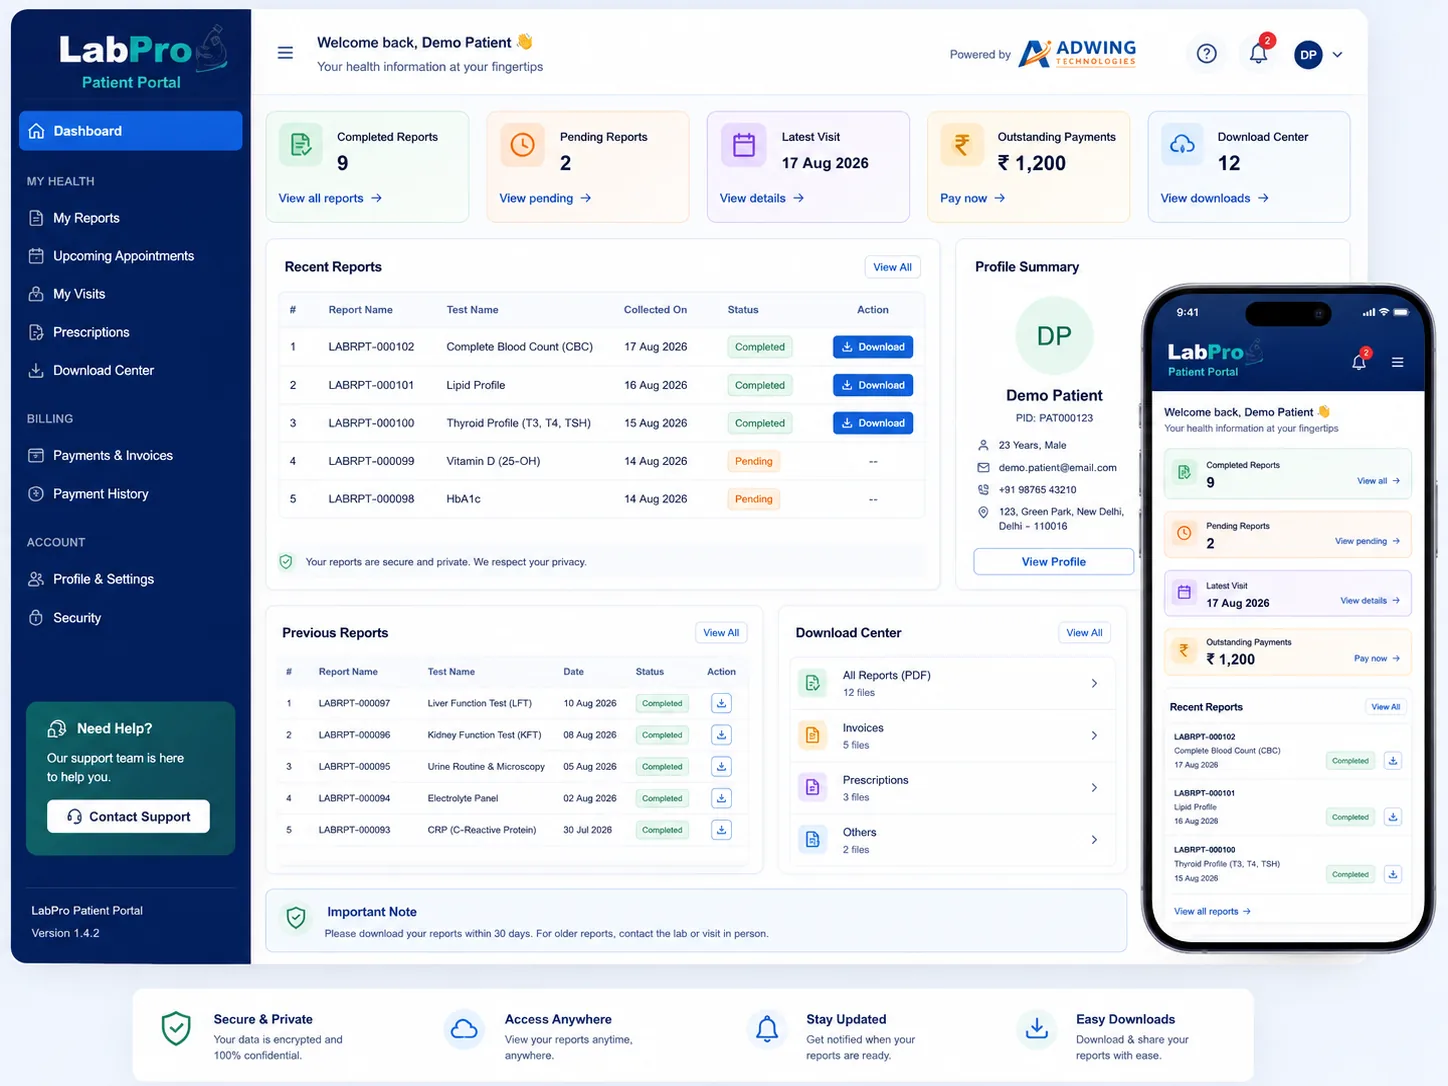Click the DP user avatar
The image size is (1448, 1086).
(1308, 55)
